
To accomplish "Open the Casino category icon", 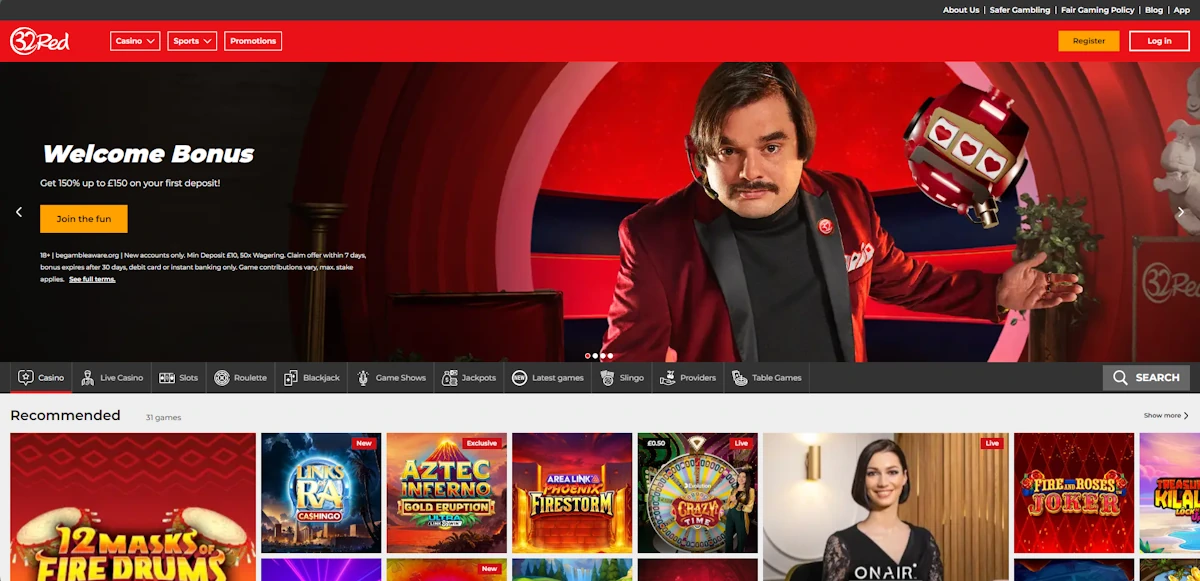I will pyautogui.click(x=26, y=378).
